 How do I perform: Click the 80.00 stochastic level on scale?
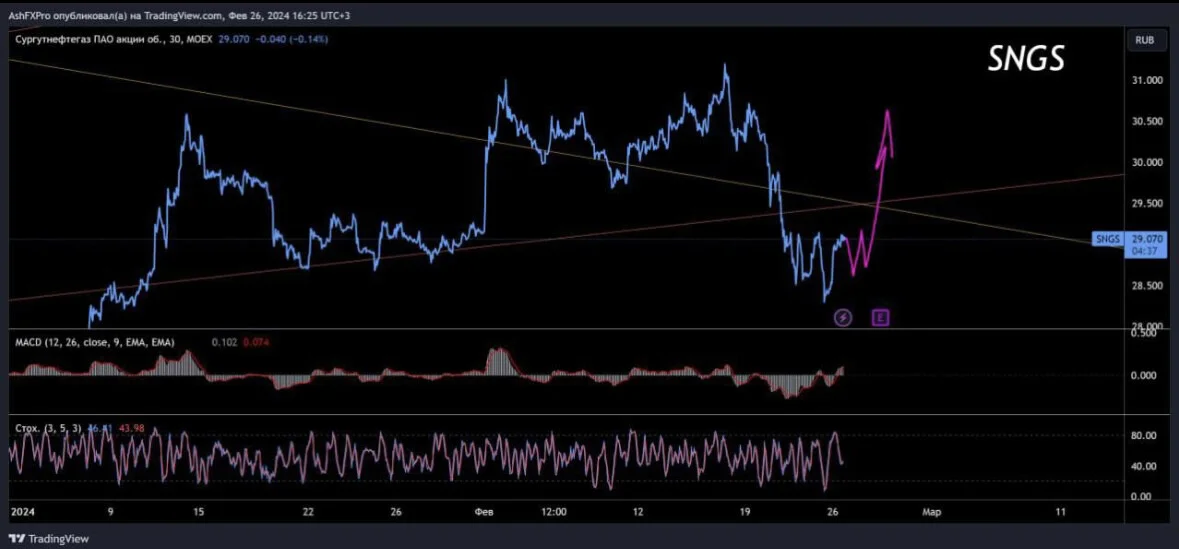(x=1145, y=435)
